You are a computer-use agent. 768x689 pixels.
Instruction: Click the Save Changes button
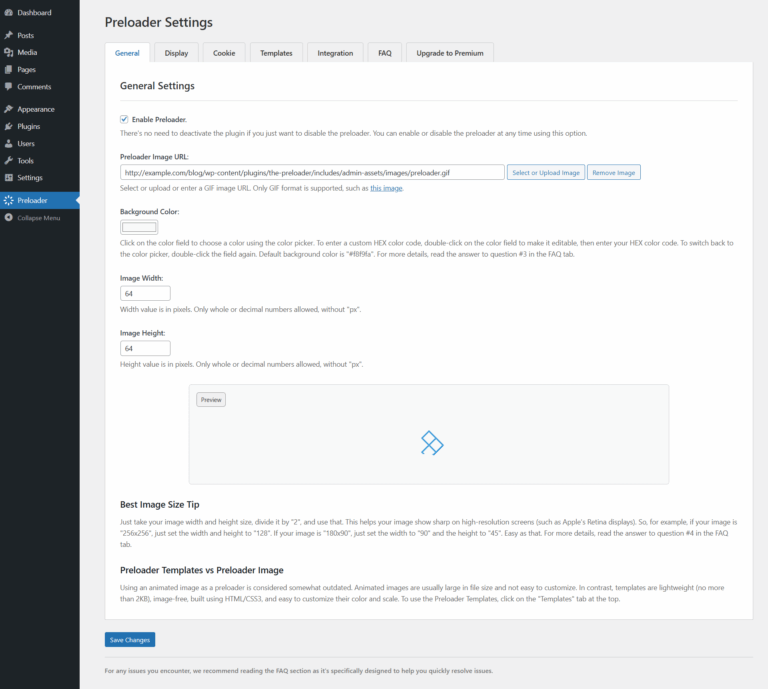[130, 640]
